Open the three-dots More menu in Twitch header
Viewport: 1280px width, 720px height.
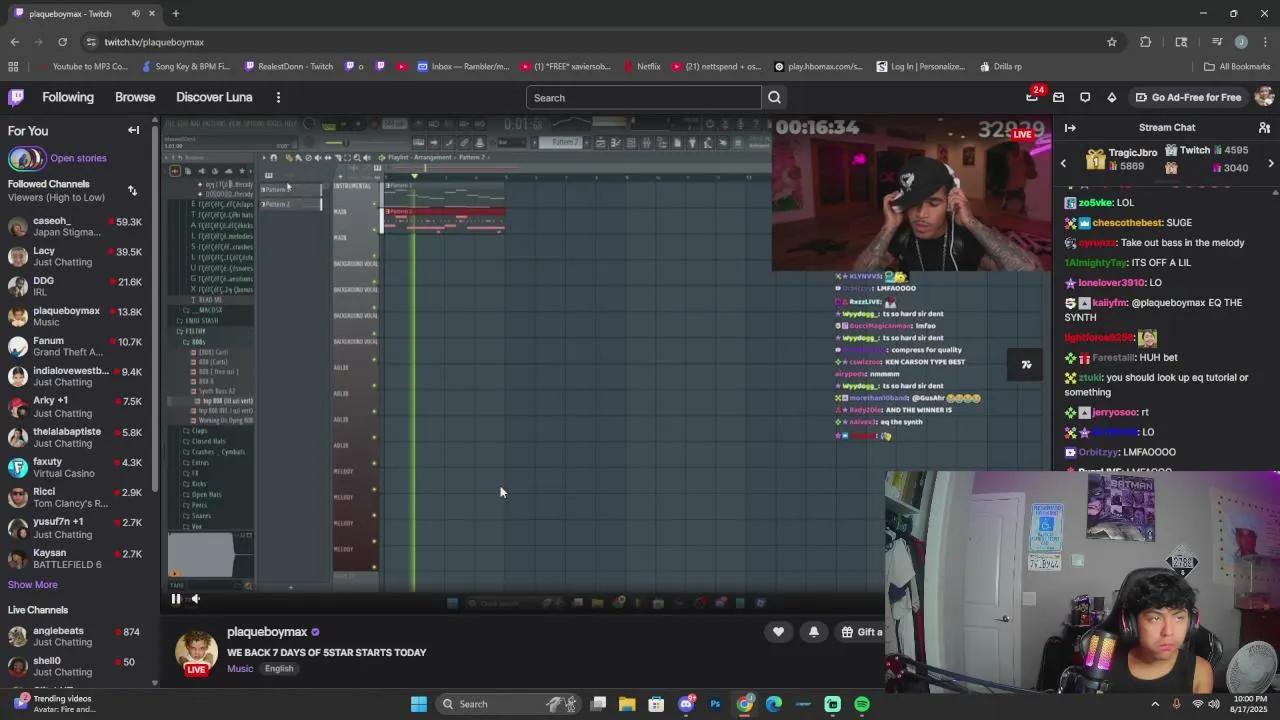(278, 97)
